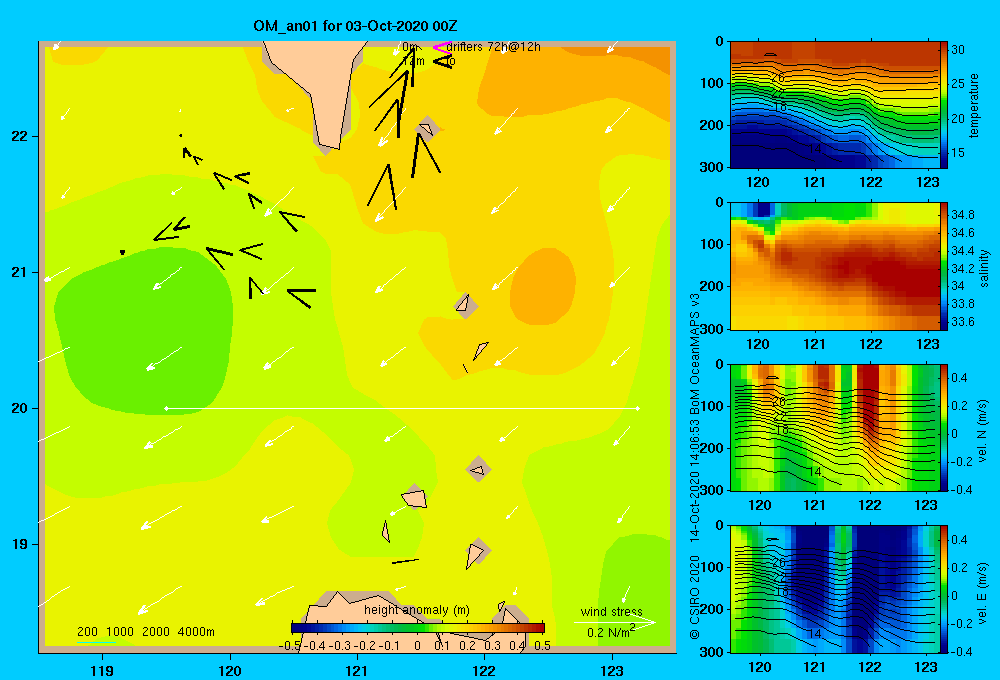Click the salinity color bar
This screenshot has width=1000, height=680.
tap(944, 266)
